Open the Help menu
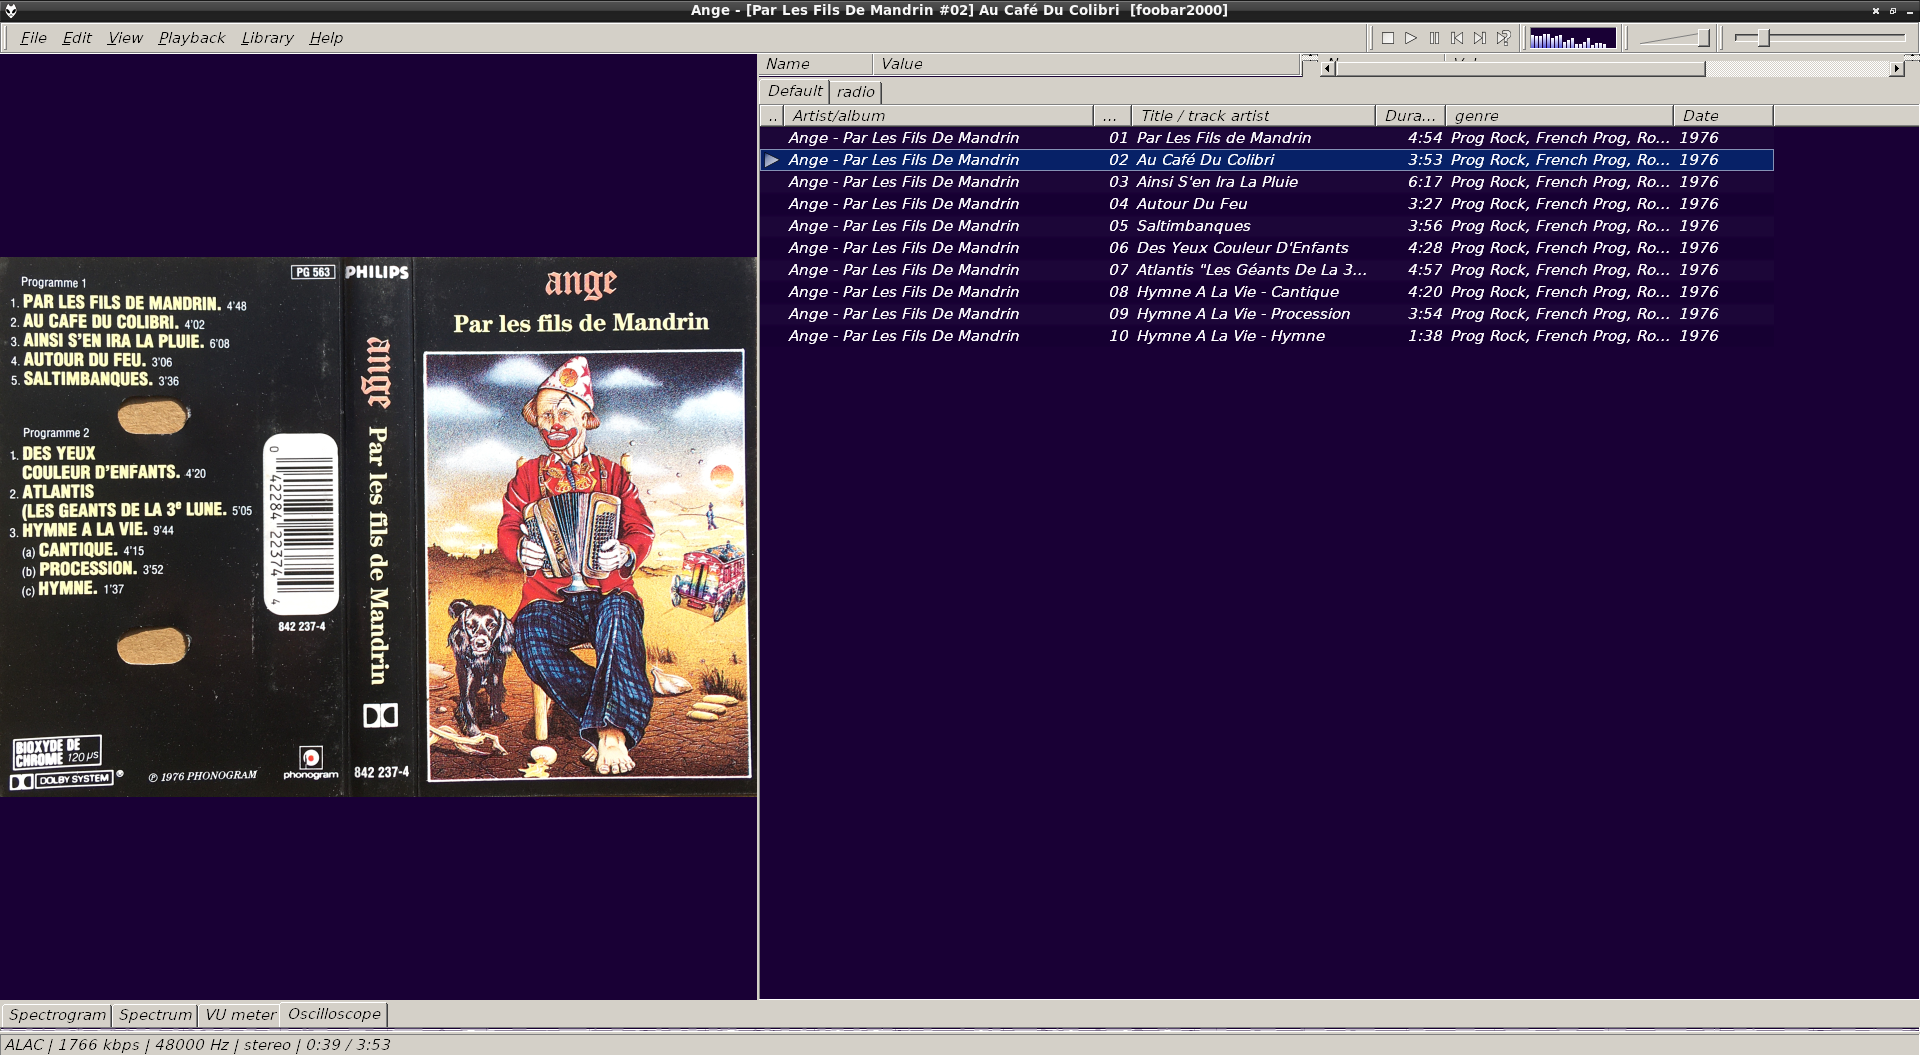 coord(326,38)
